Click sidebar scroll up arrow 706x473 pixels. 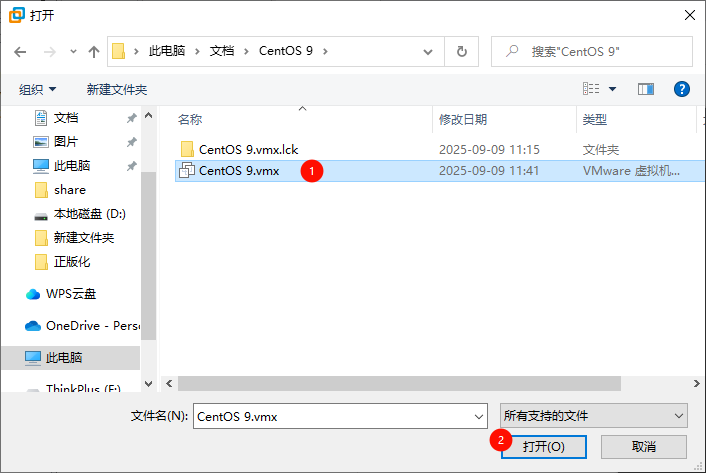149,116
